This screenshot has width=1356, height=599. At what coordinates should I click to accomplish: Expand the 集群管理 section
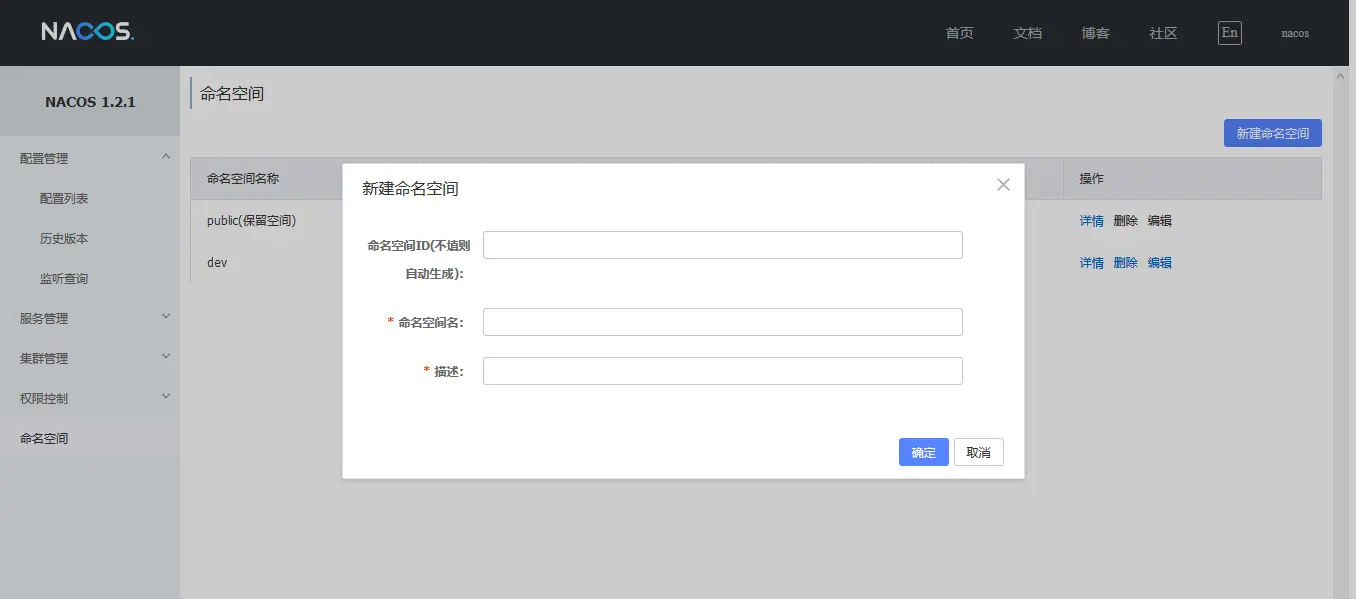[x=90, y=358]
